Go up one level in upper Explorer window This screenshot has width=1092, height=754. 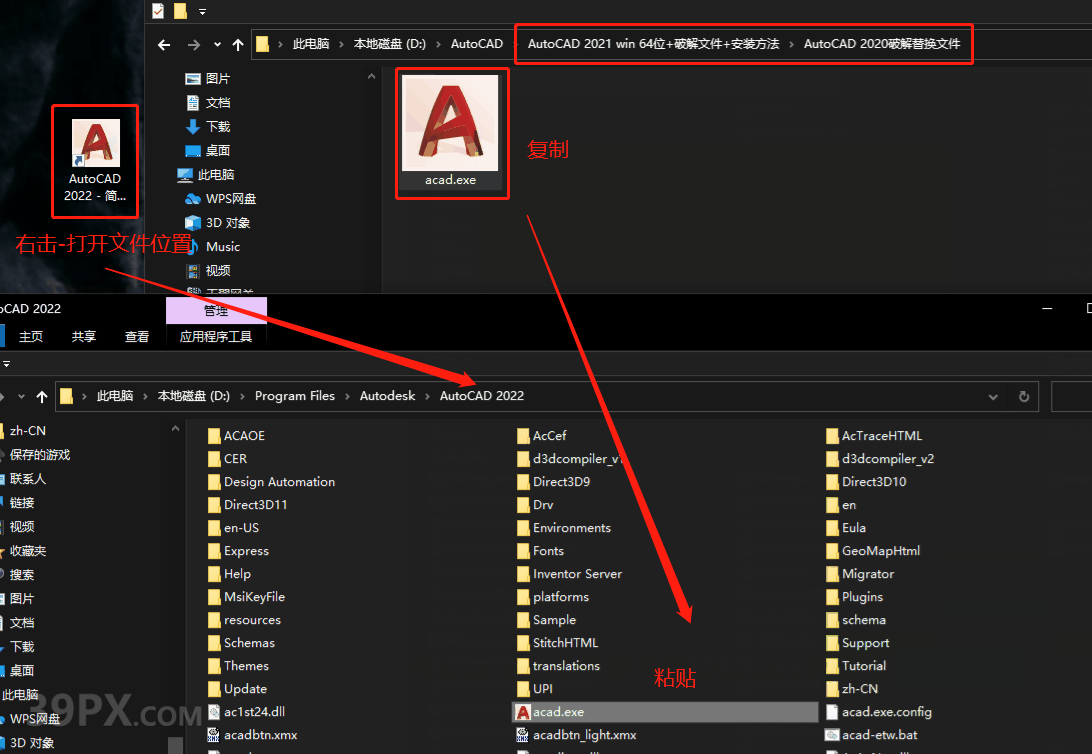(x=238, y=45)
